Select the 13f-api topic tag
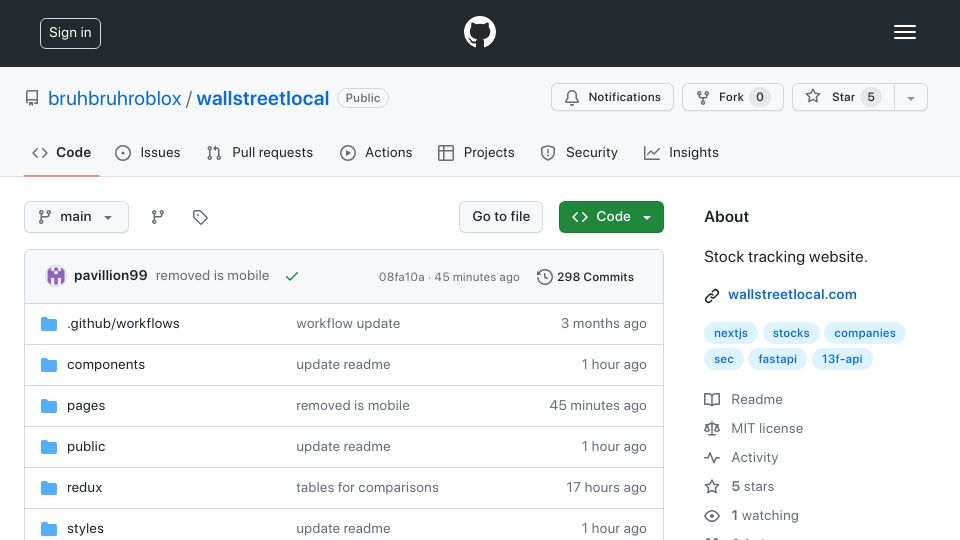 tap(842, 359)
